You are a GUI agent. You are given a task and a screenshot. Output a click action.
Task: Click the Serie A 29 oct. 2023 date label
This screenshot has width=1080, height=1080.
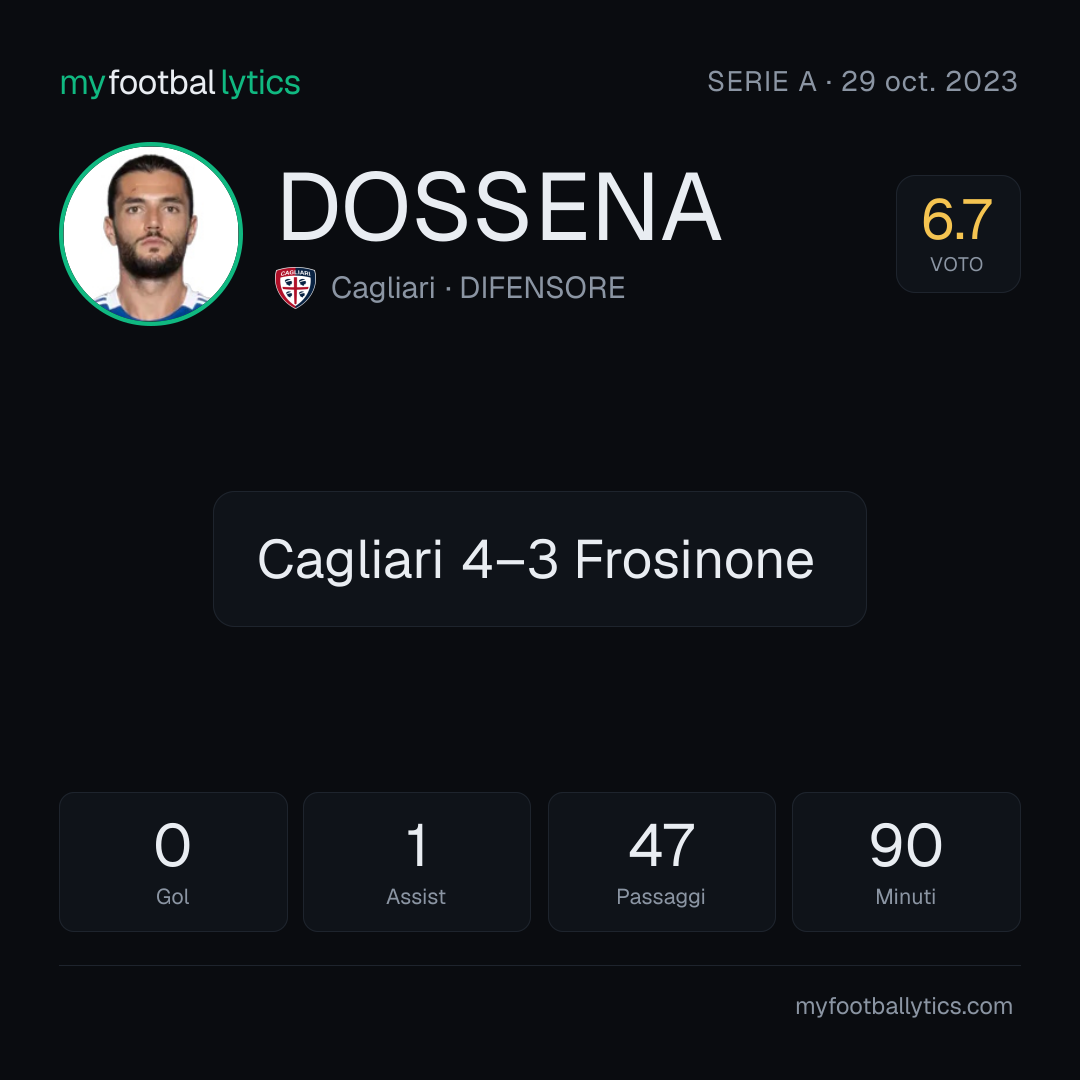862,81
